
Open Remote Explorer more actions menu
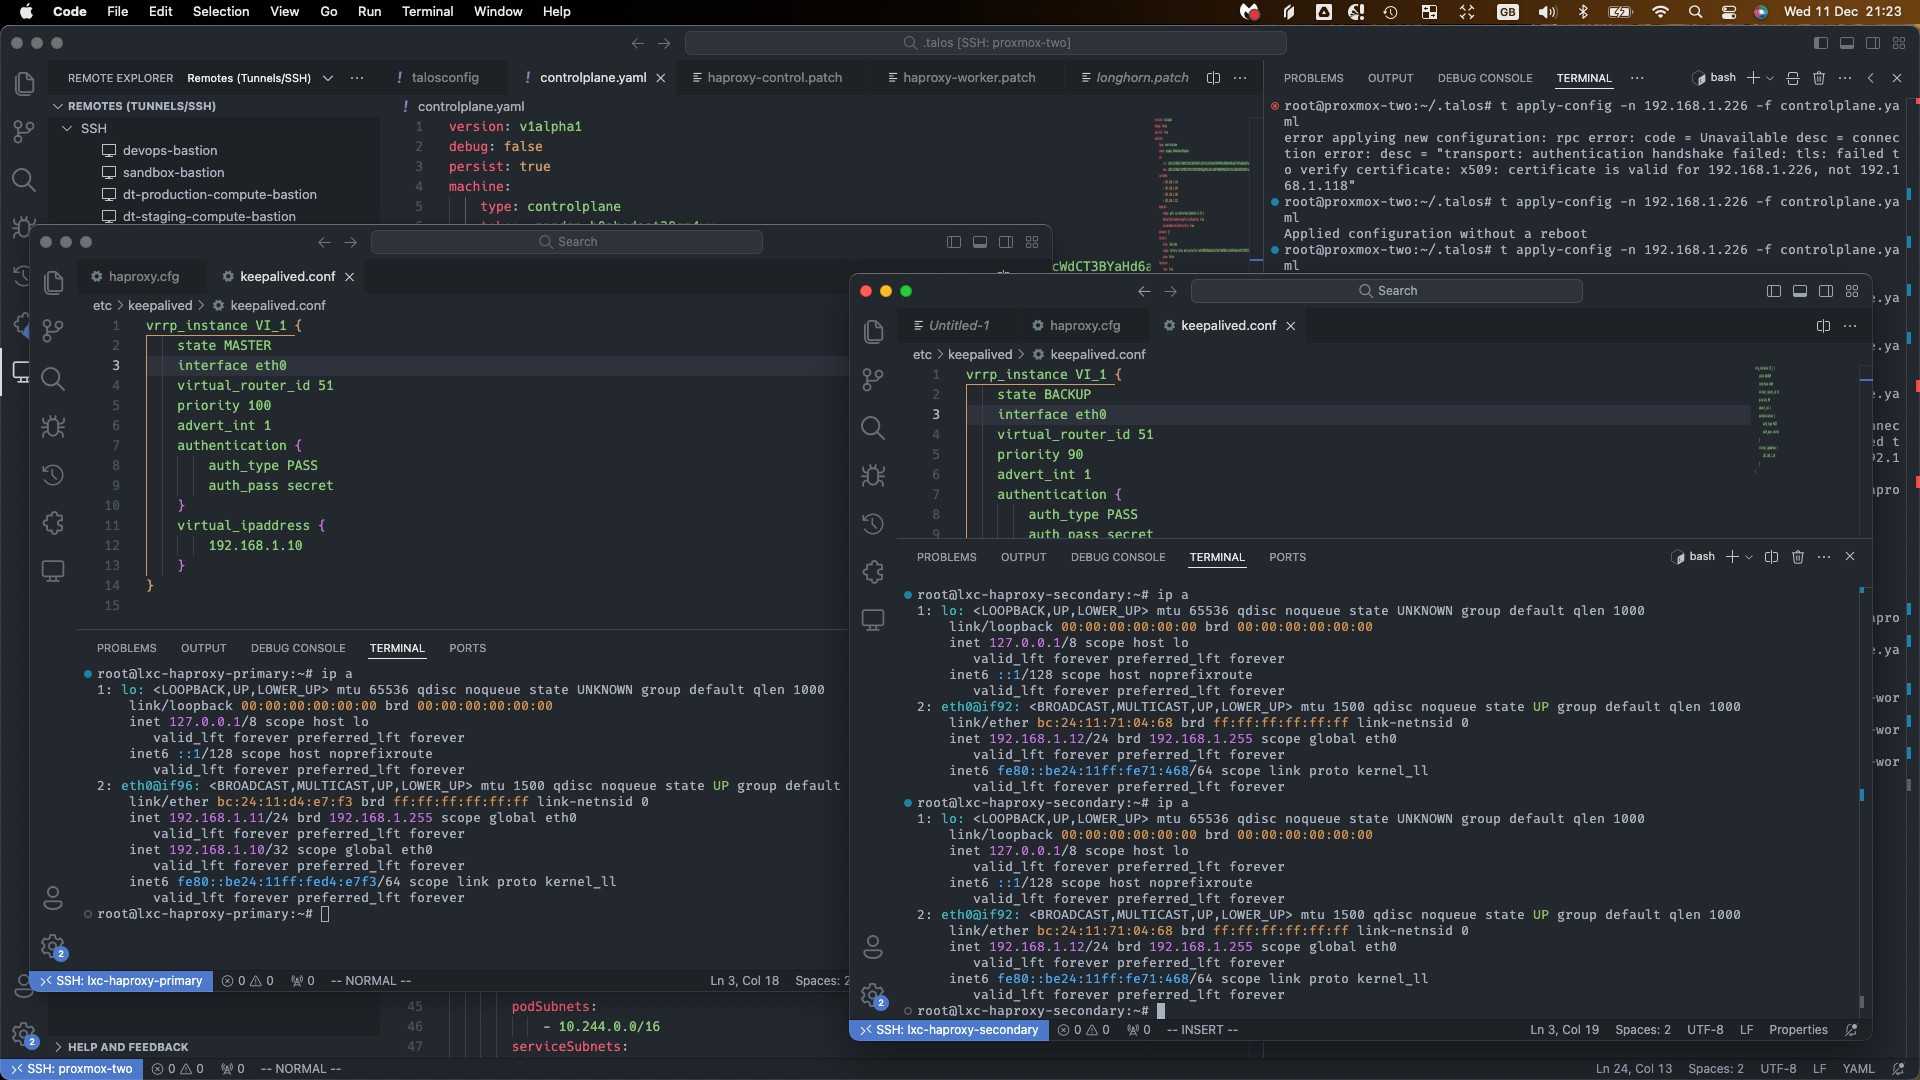point(357,78)
